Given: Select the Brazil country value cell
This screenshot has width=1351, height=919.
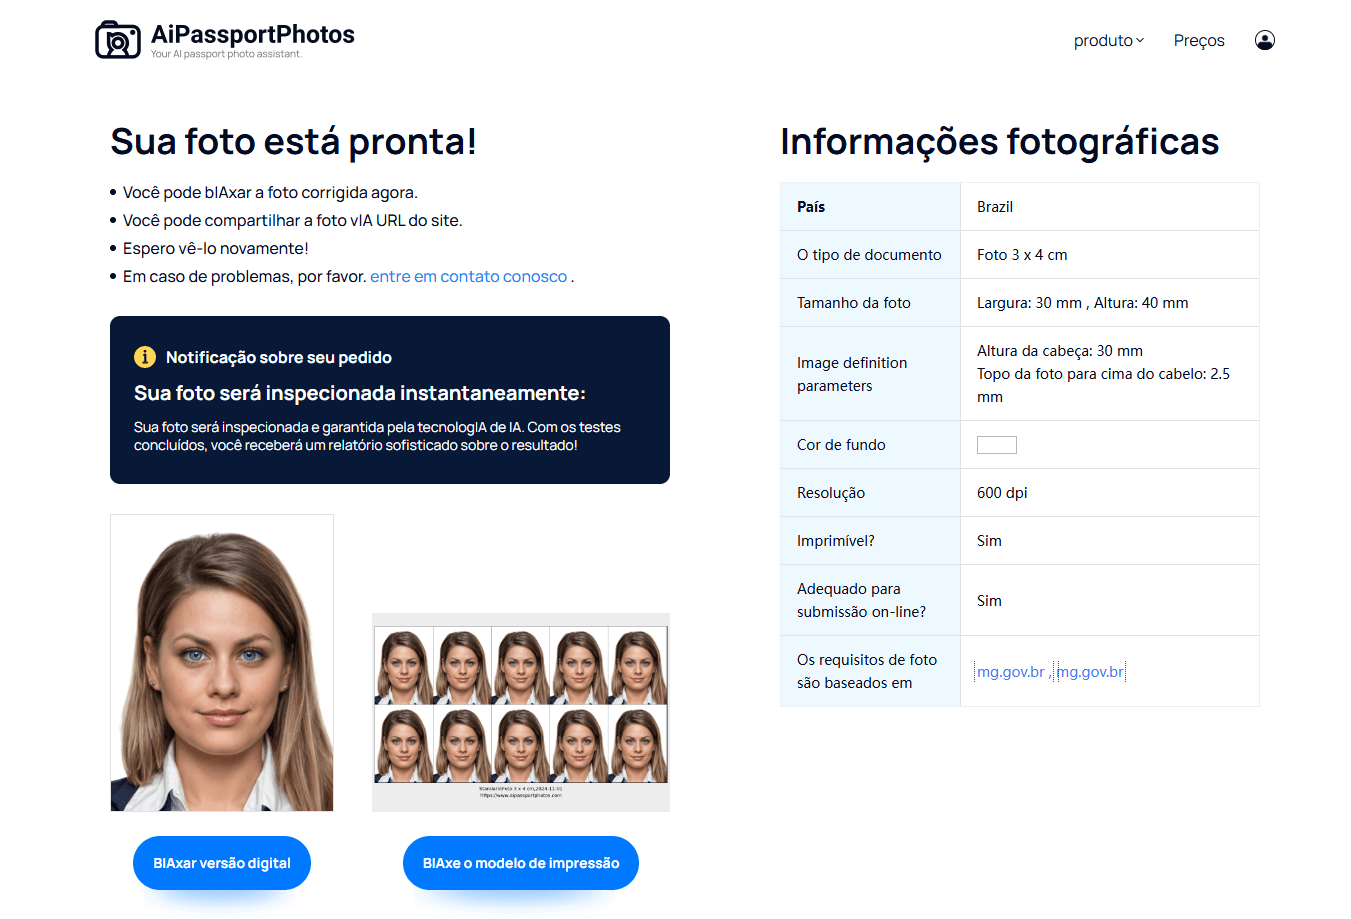Looking at the screenshot, I should click(1110, 207).
